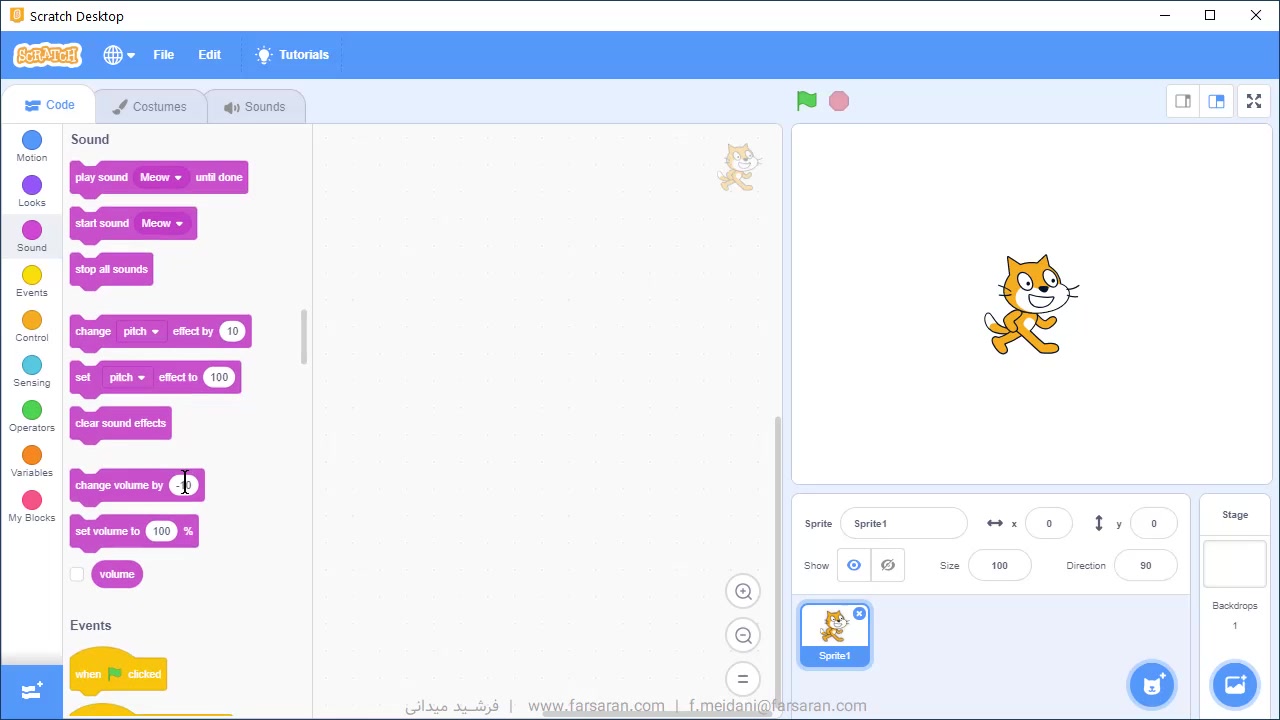Close the Scratch Desktop window
1280x720 pixels.
click(x=1256, y=15)
